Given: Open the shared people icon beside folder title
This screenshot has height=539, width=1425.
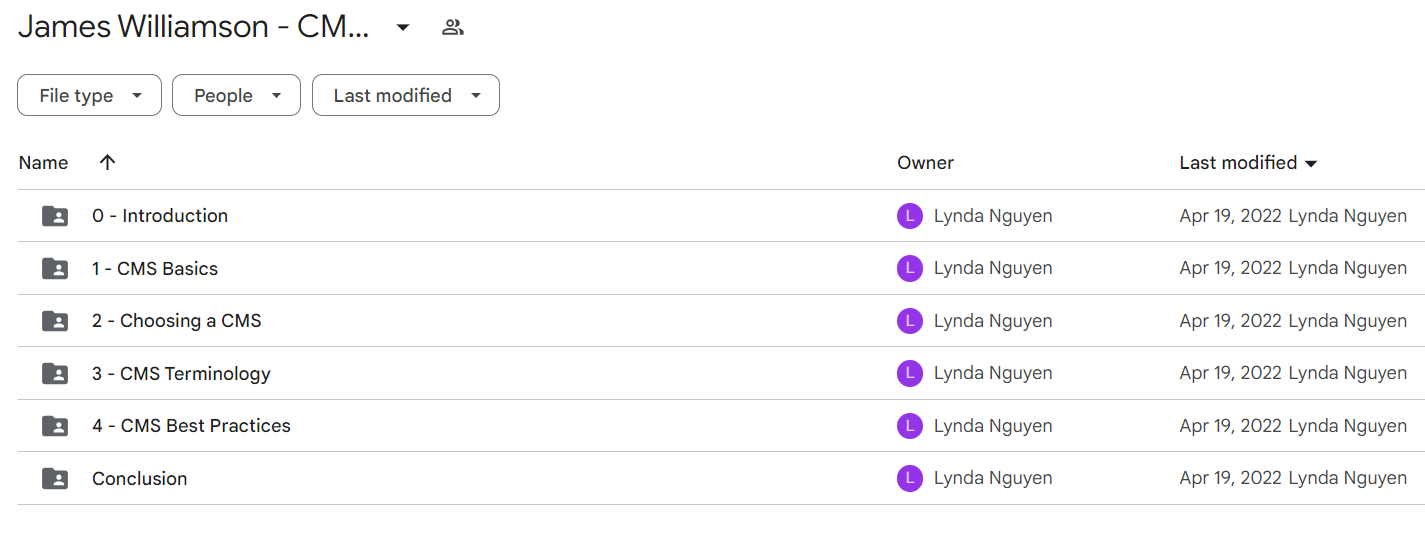Looking at the screenshot, I should [x=453, y=27].
